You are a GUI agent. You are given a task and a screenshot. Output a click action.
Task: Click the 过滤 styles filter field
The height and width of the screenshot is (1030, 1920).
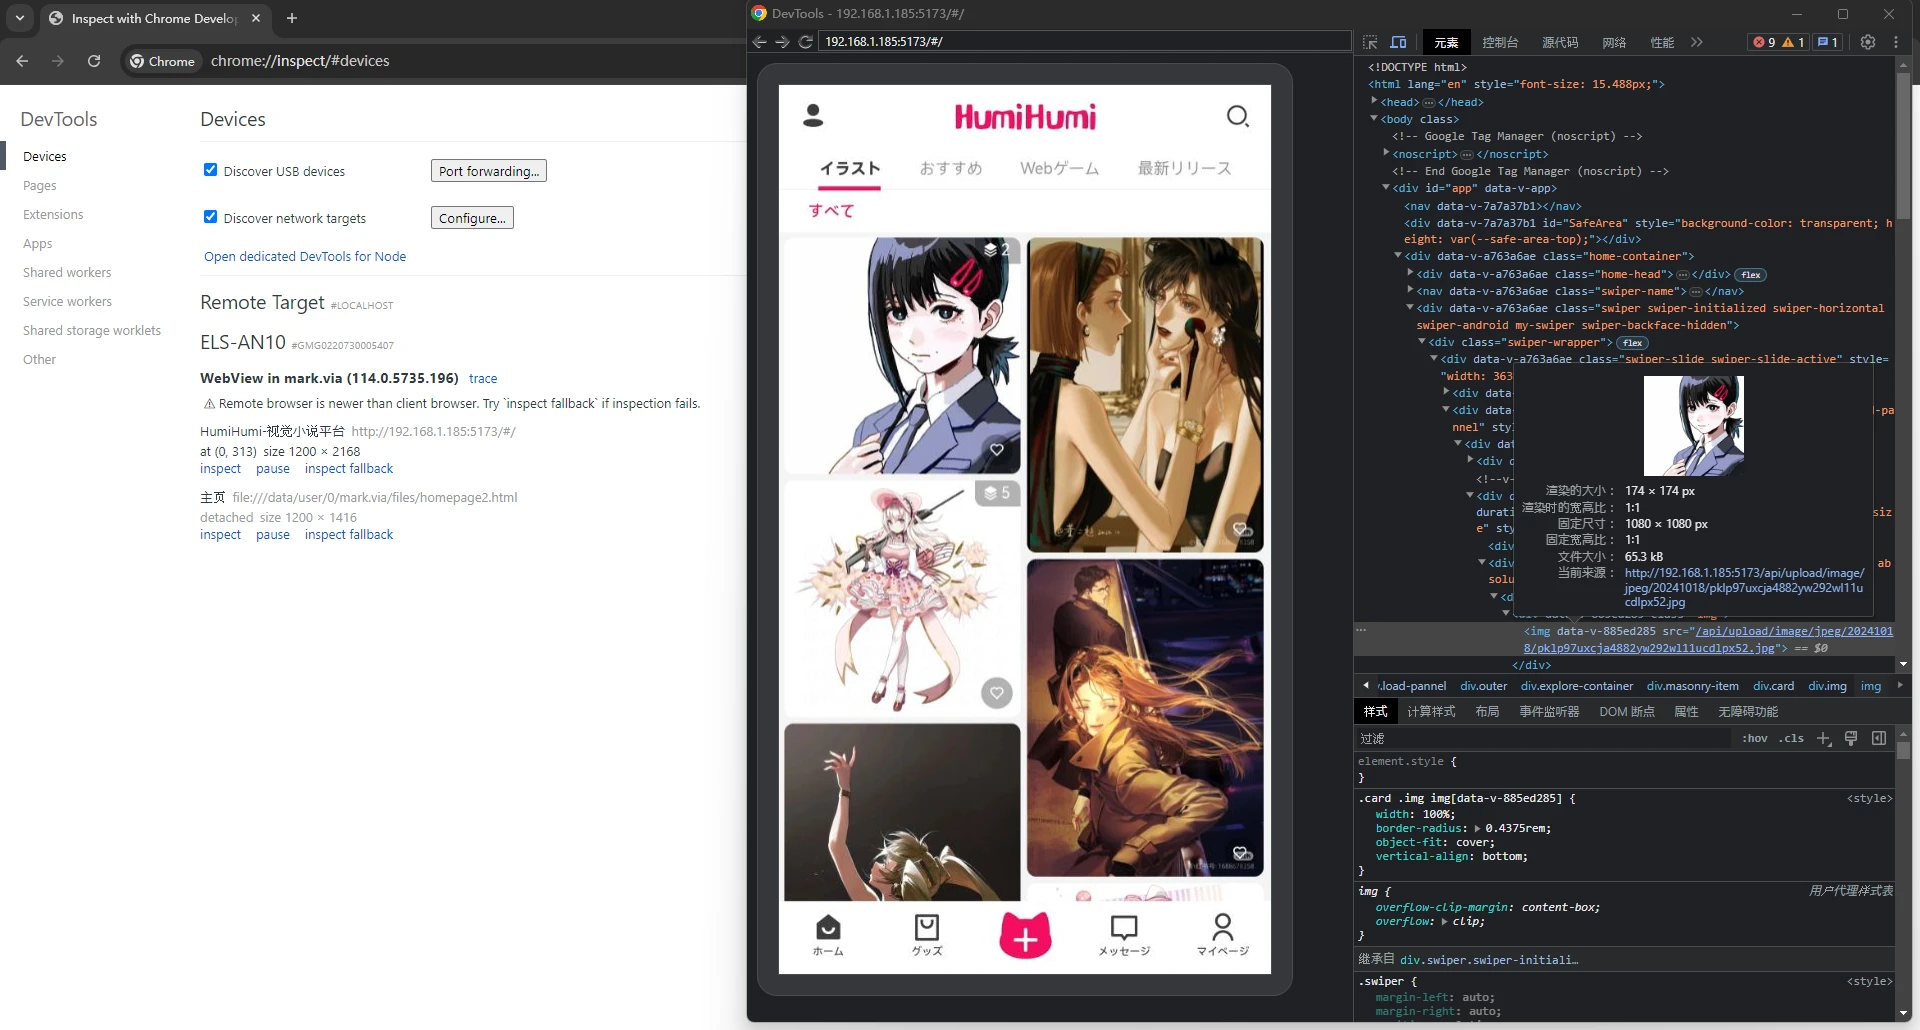(1540, 738)
